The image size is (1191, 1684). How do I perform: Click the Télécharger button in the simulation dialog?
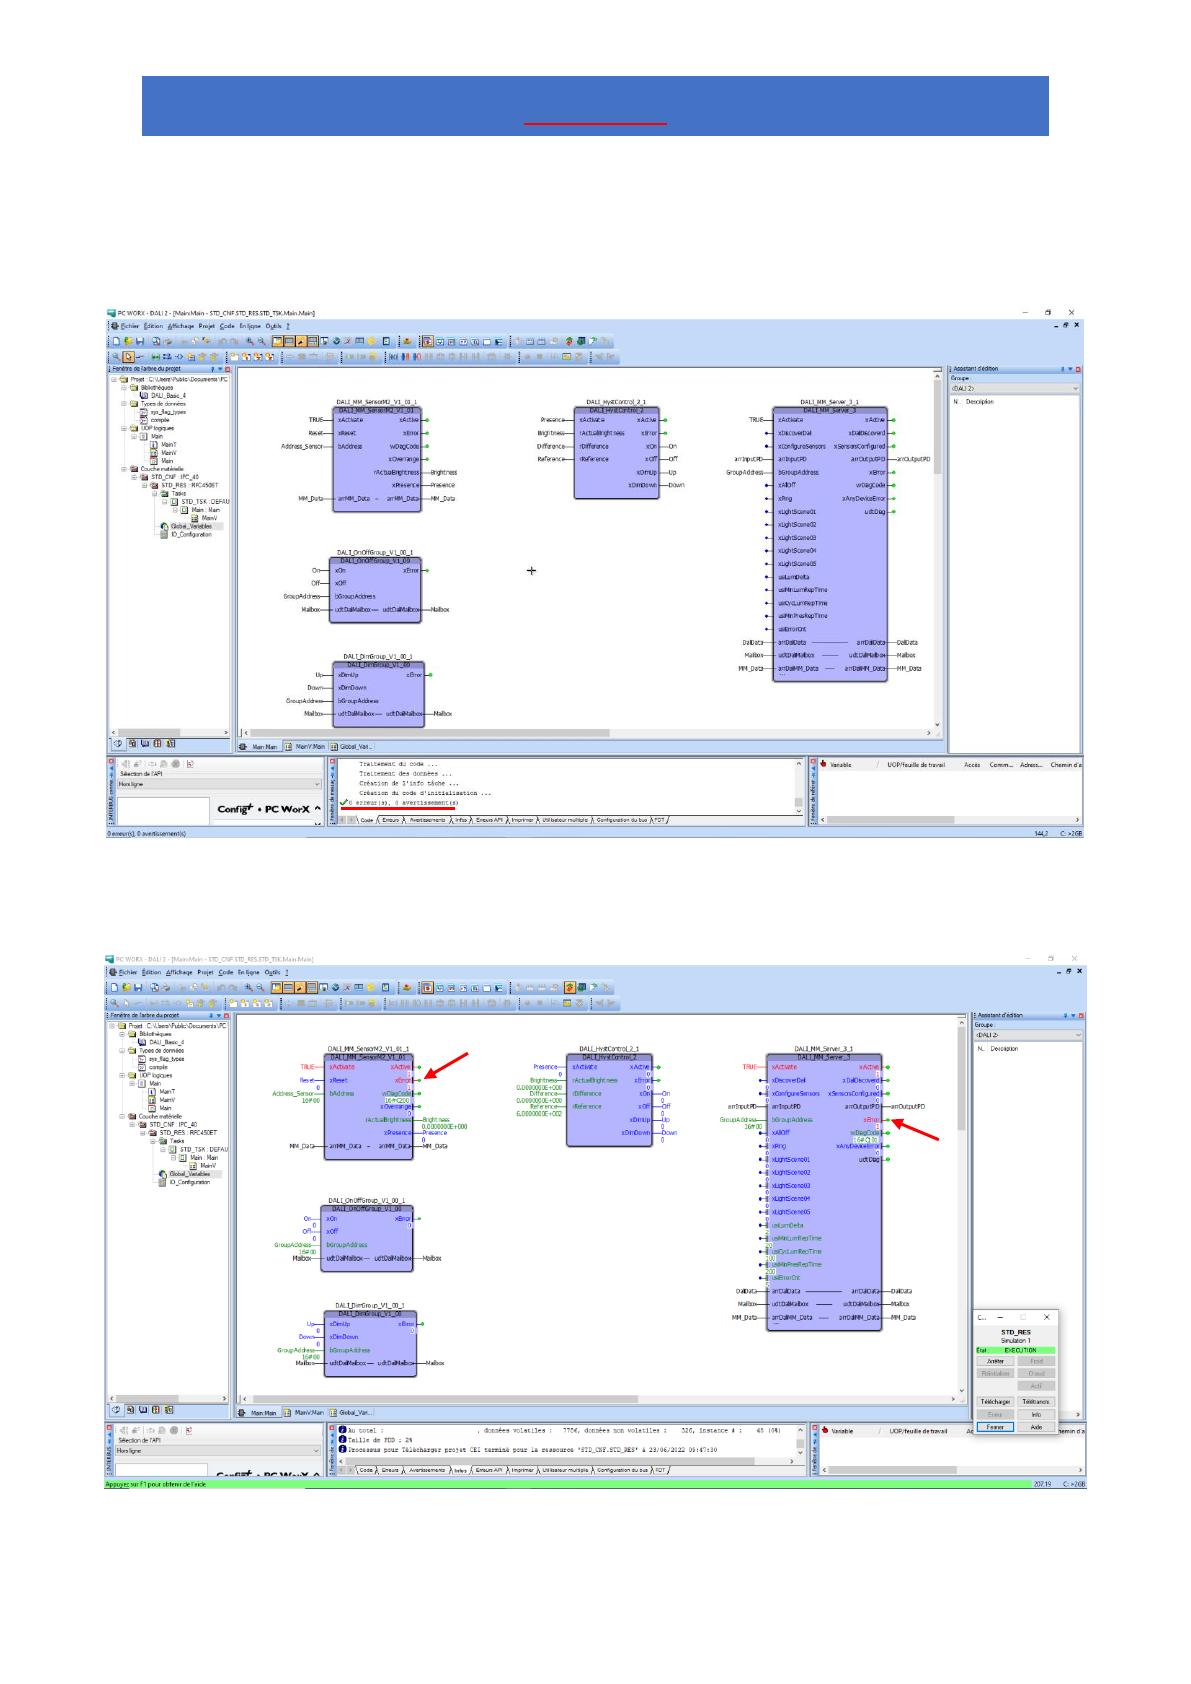point(994,1401)
